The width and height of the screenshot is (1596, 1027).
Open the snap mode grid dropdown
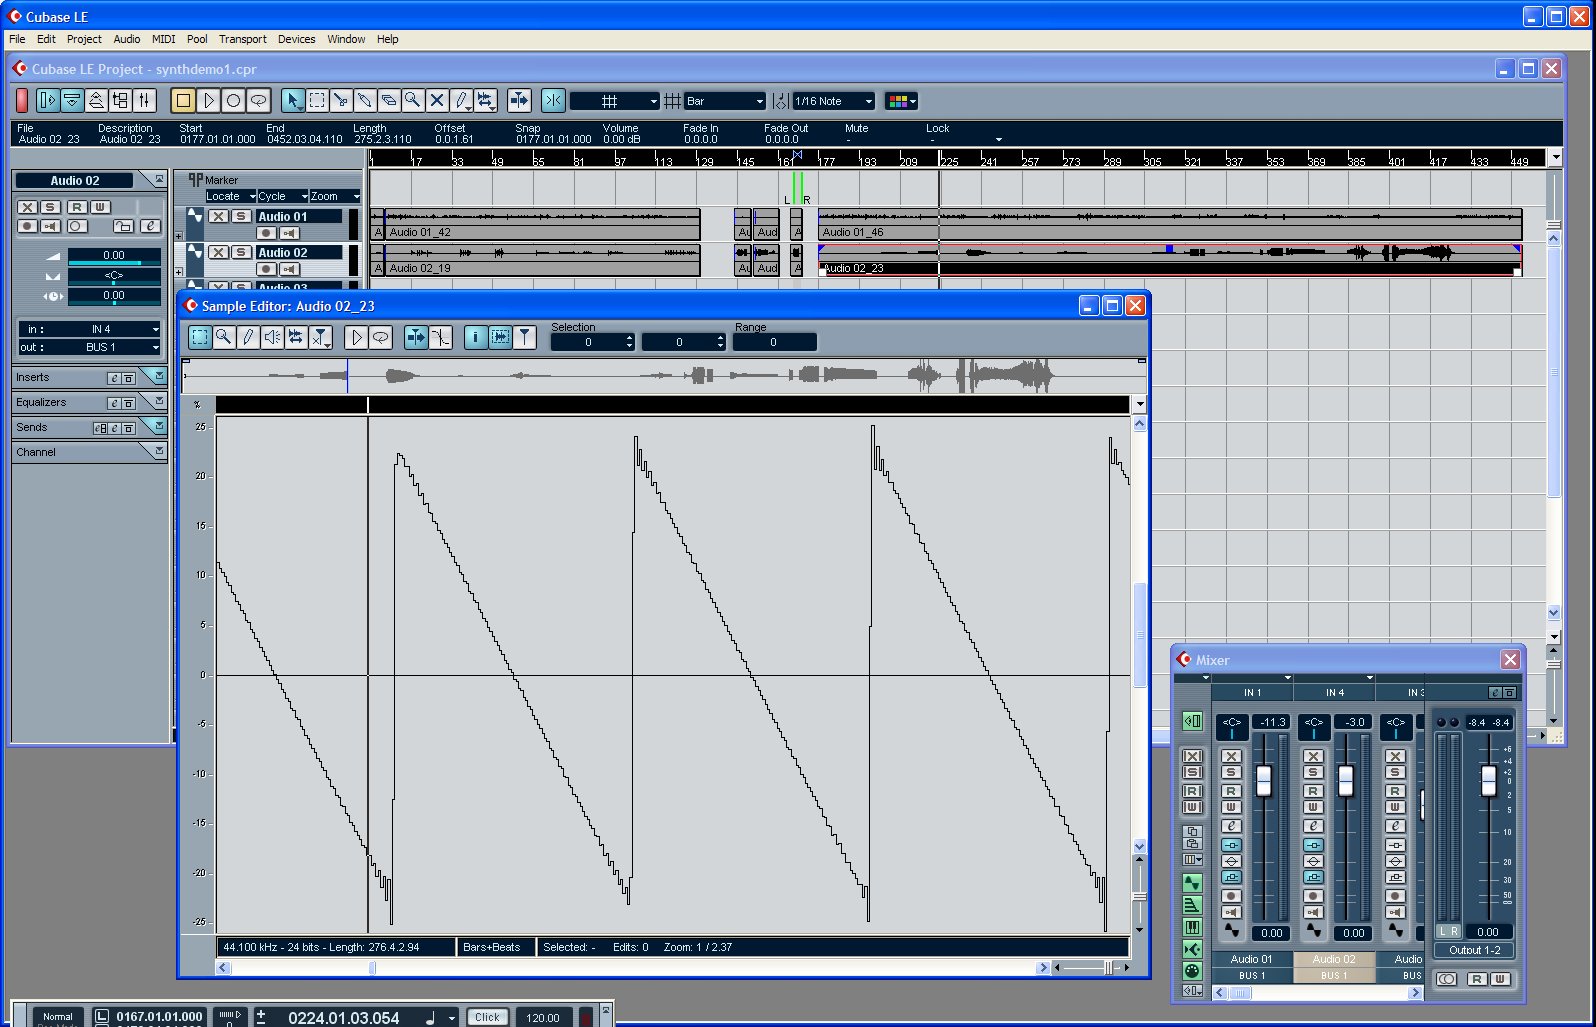click(615, 101)
